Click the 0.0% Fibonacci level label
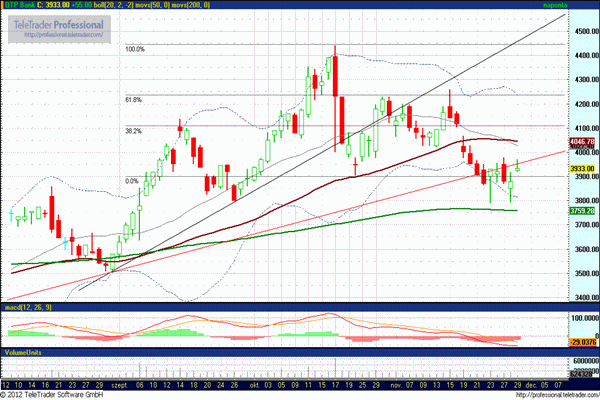The image size is (600, 400). pyautogui.click(x=130, y=181)
